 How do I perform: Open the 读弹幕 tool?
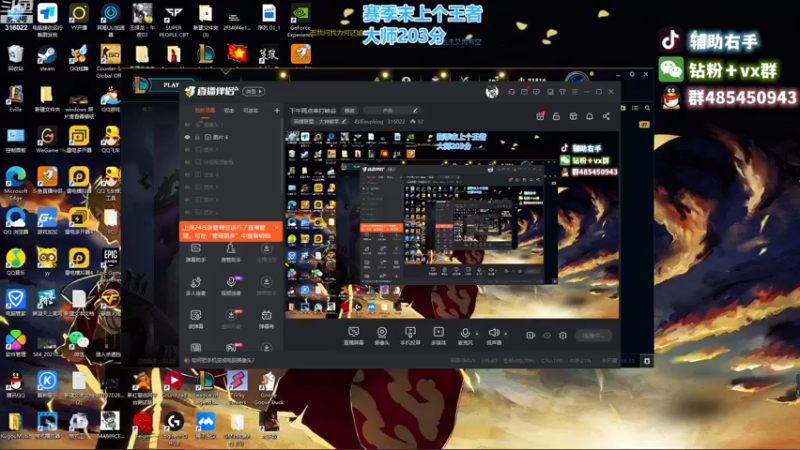tap(195, 319)
